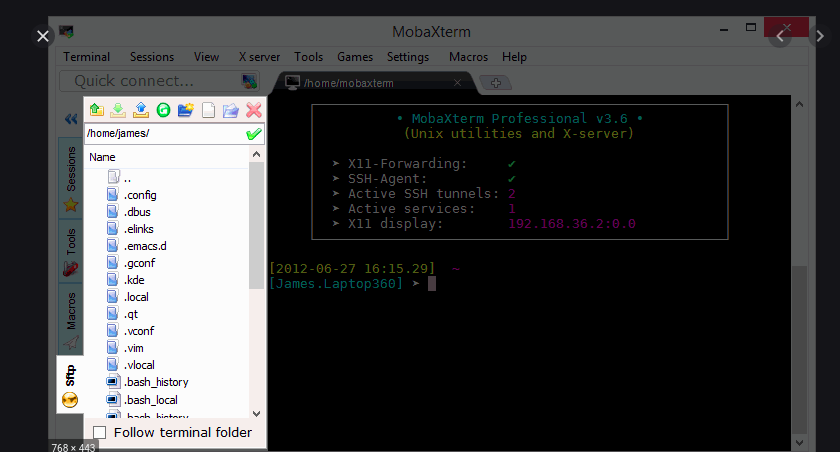Open the Tools sidebar tab
The image size is (840, 452).
tap(71, 252)
